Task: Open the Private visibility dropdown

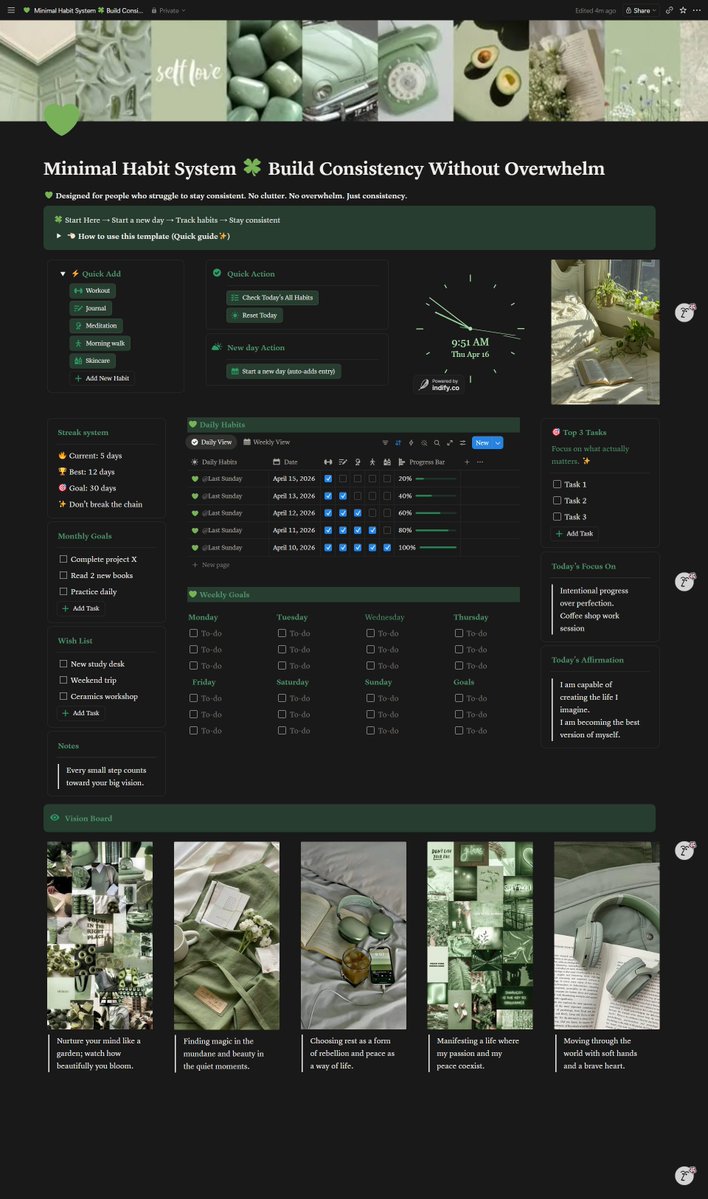Action: click(168, 10)
